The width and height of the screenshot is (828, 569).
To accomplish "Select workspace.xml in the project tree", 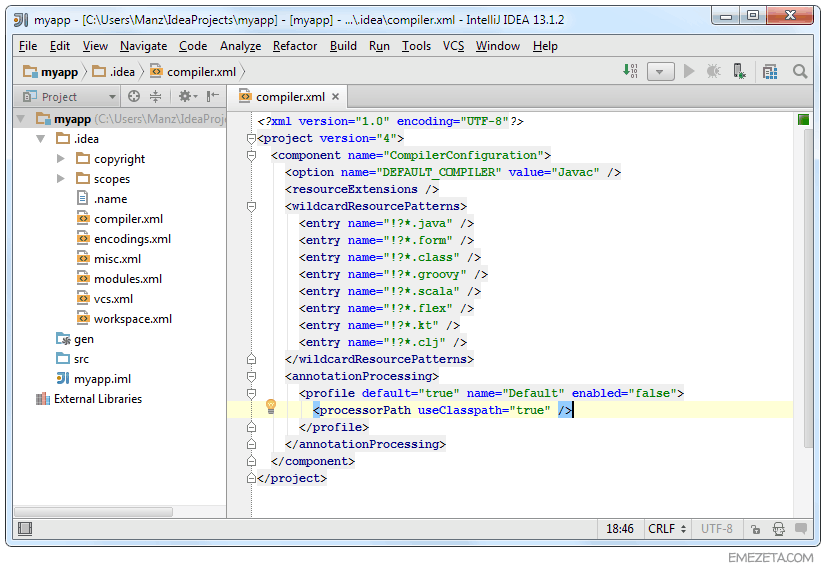I will pos(125,319).
